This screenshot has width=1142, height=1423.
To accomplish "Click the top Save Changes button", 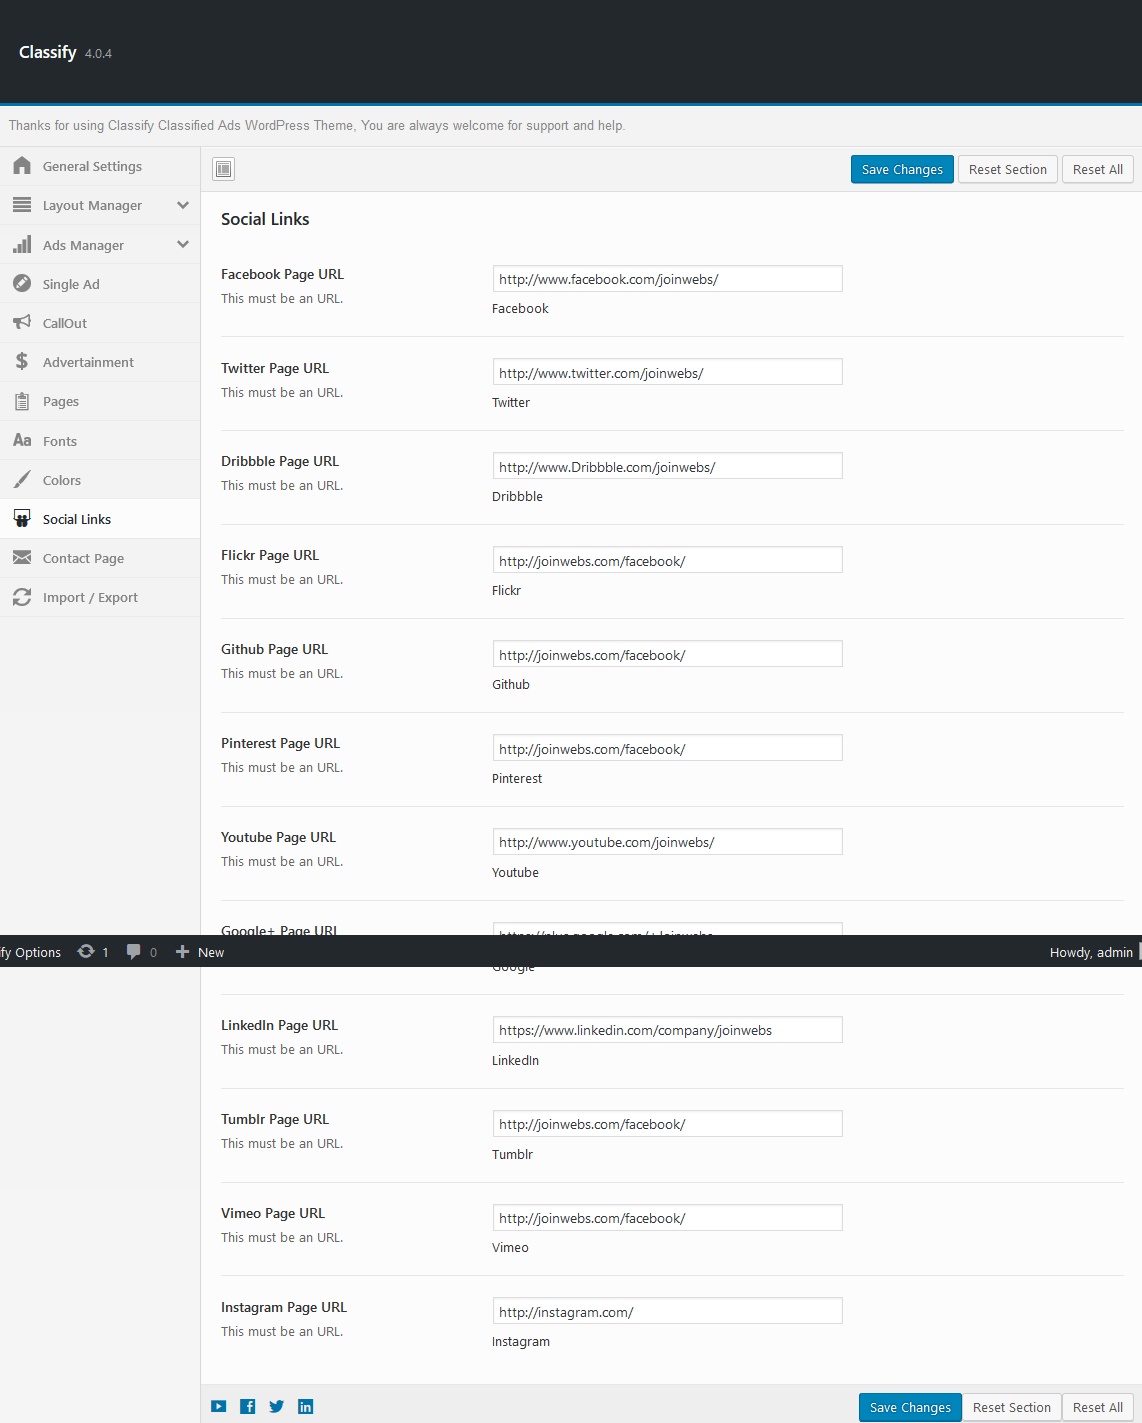I will 902,169.
